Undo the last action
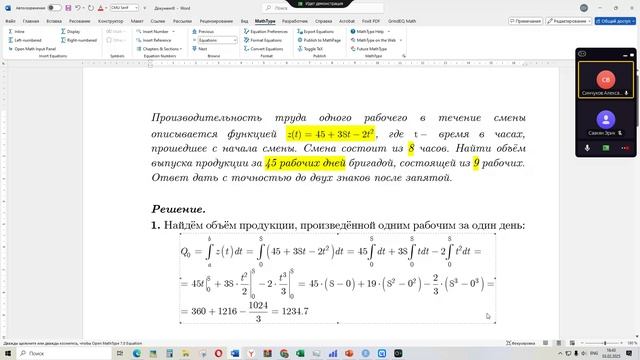 [78, 8]
